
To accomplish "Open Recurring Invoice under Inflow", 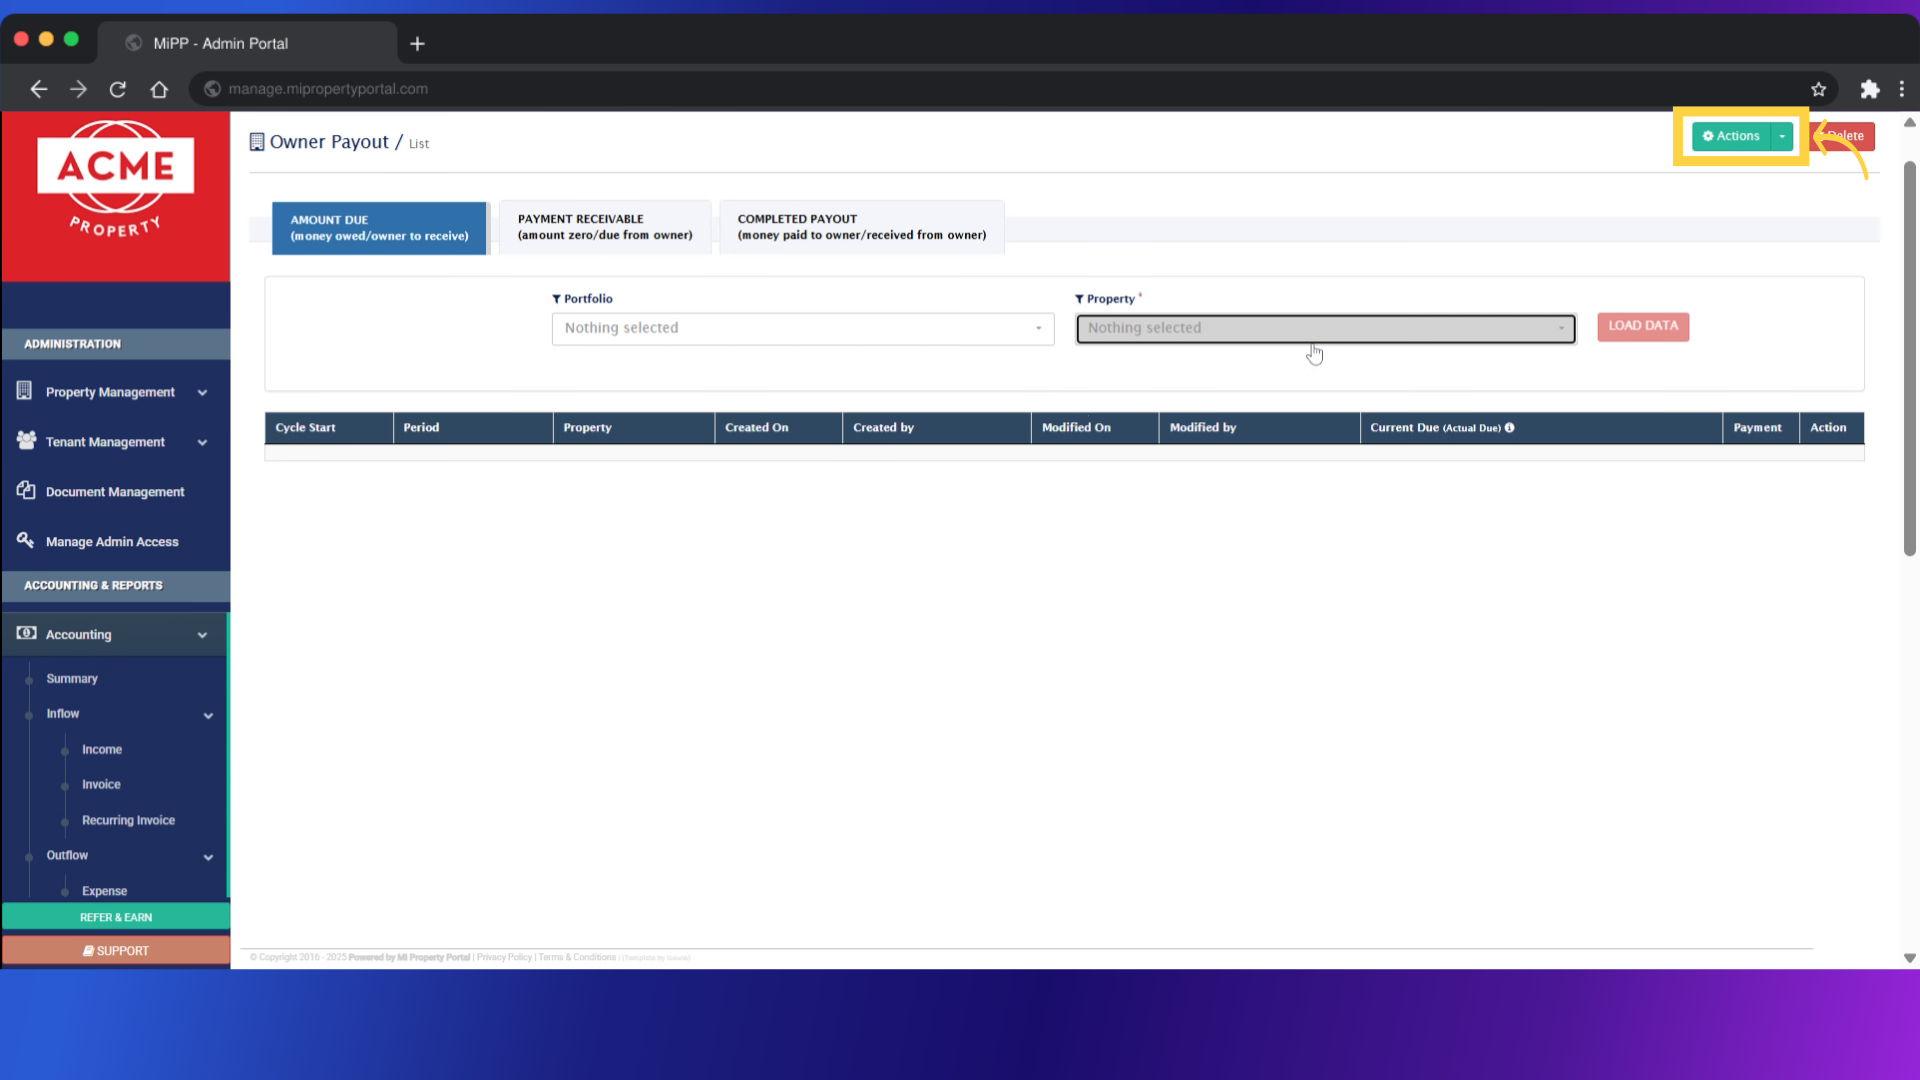I will [128, 821].
